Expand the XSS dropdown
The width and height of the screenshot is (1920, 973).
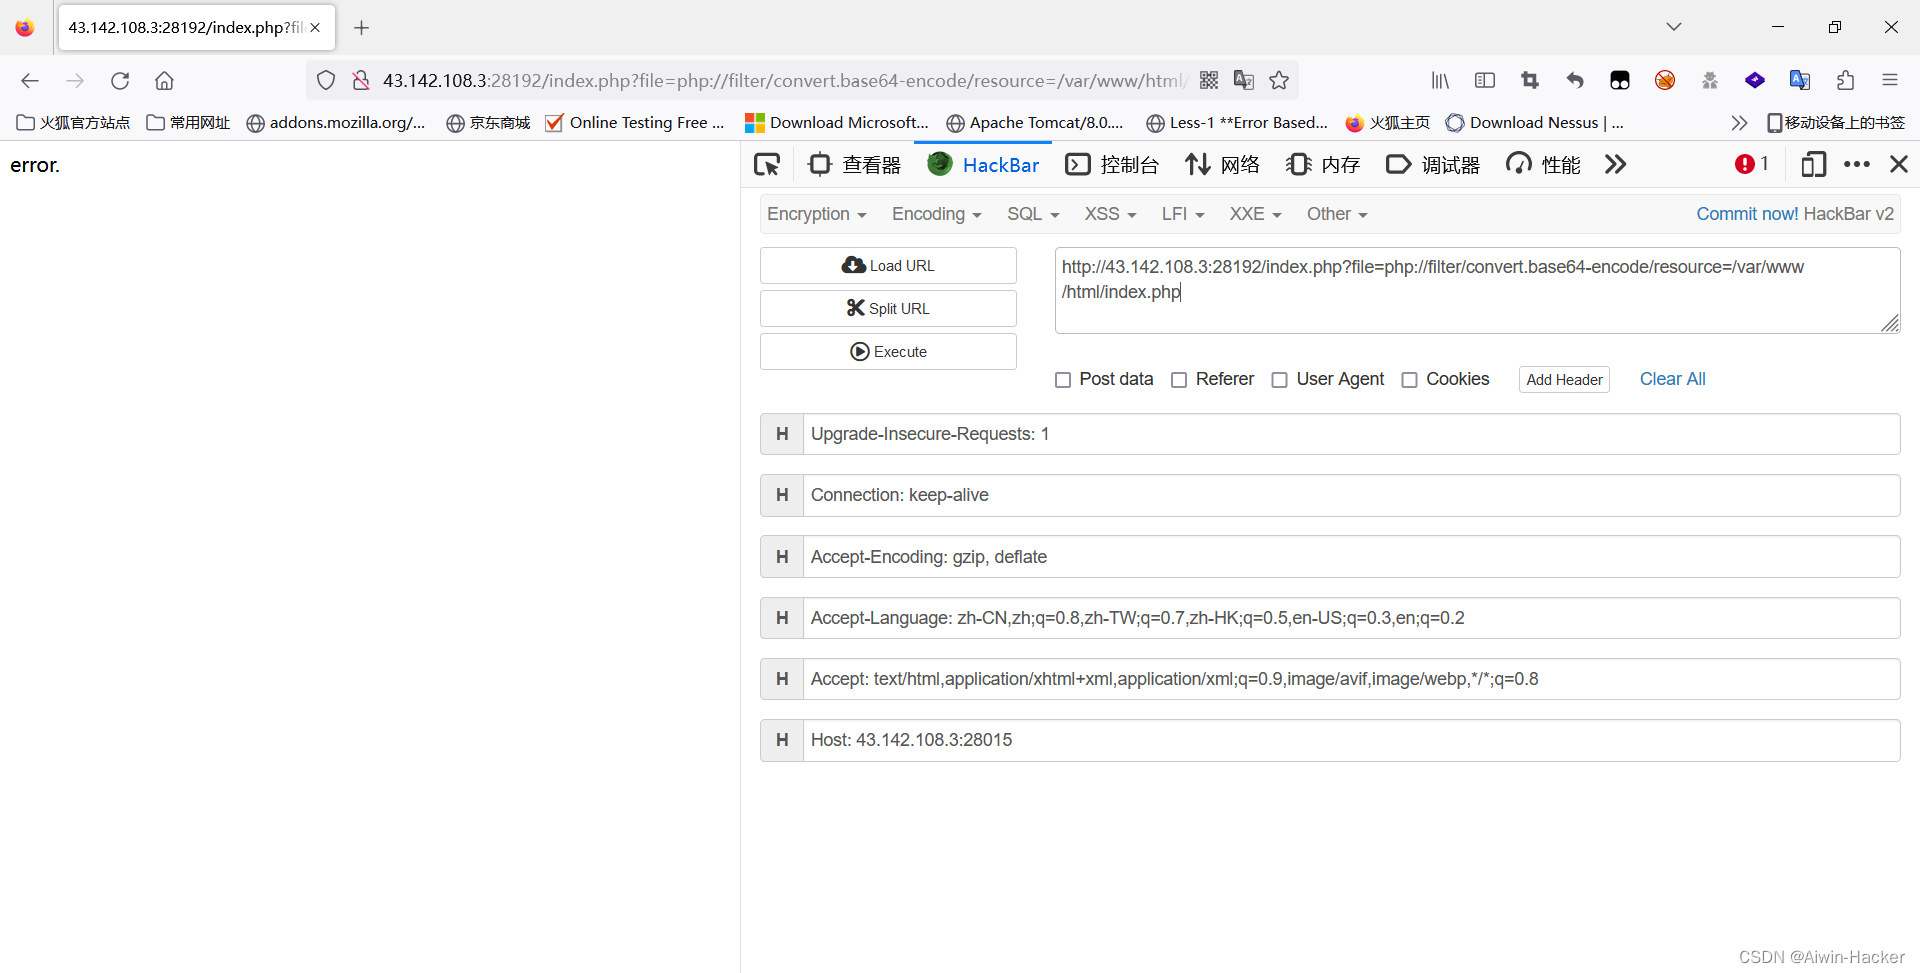point(1110,214)
